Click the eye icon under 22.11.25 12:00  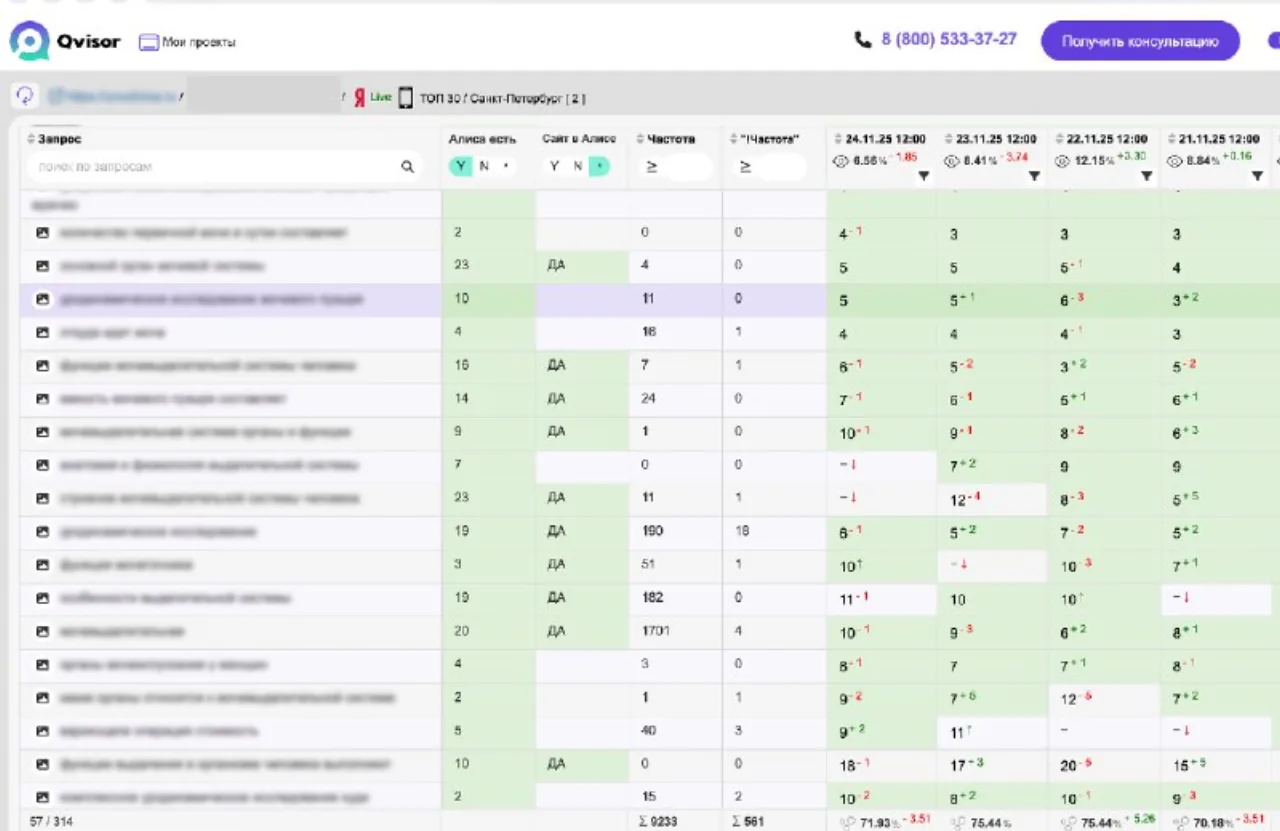point(1062,160)
